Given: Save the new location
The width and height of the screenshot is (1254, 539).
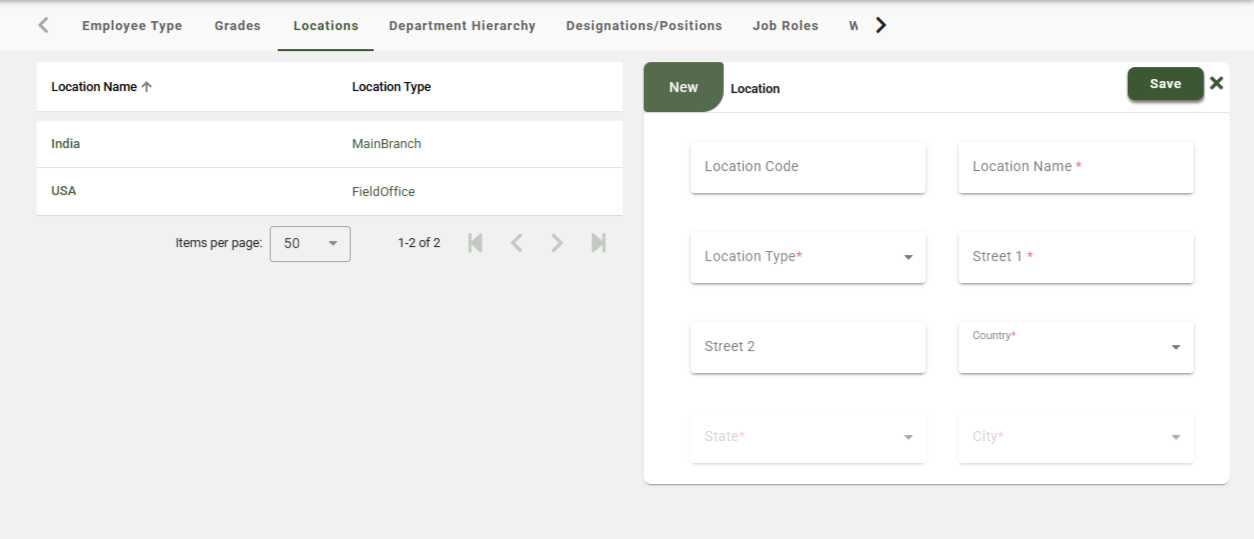Looking at the screenshot, I should [x=1165, y=84].
